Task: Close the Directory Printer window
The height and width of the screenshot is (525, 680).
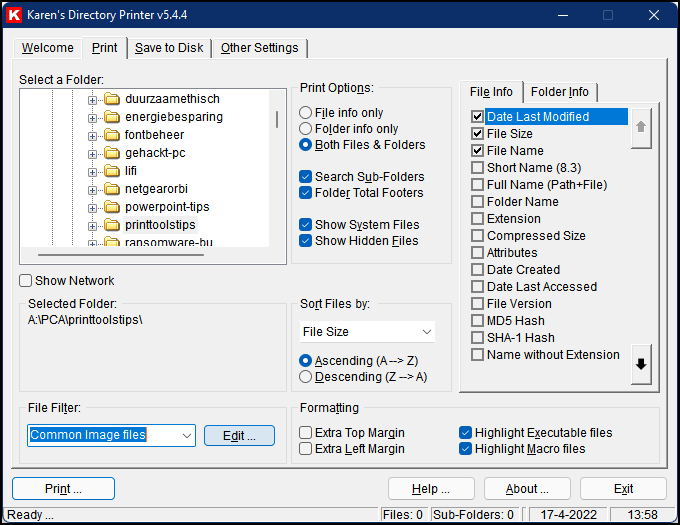Action: pos(654,15)
